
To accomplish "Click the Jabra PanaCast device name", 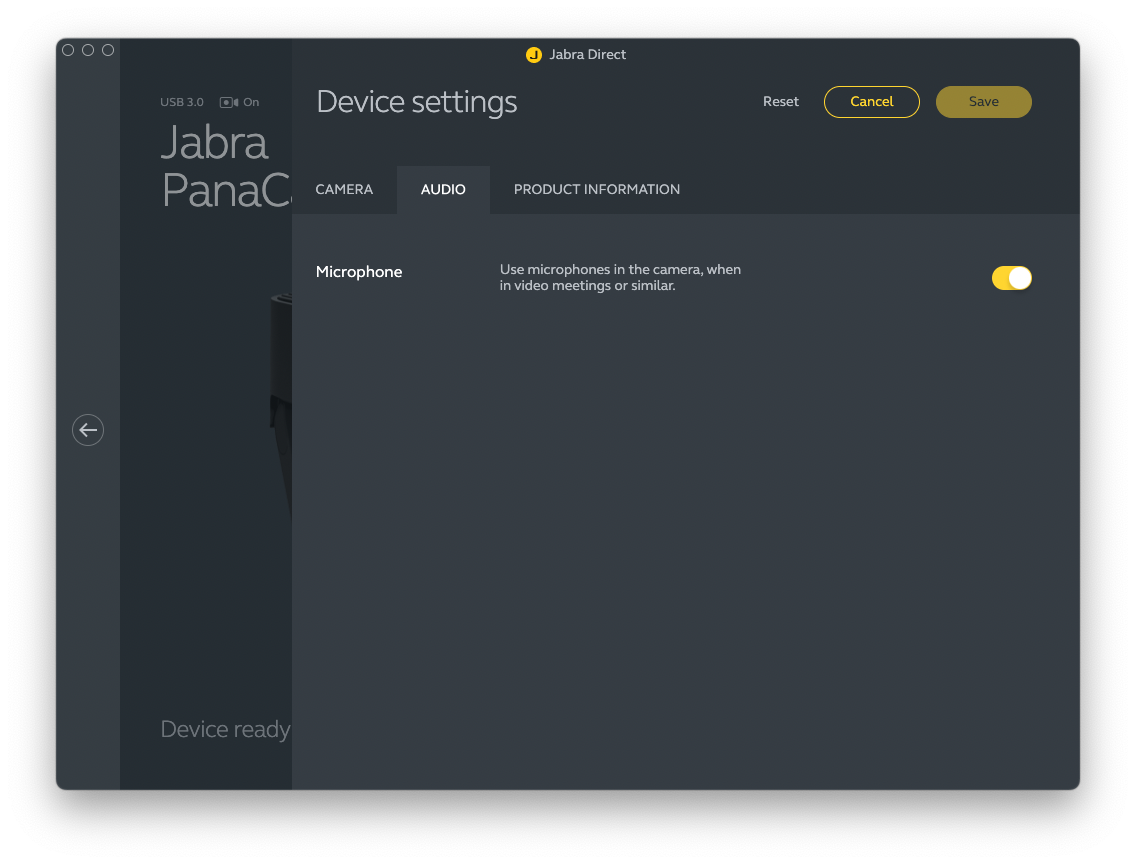I will pyautogui.click(x=226, y=166).
